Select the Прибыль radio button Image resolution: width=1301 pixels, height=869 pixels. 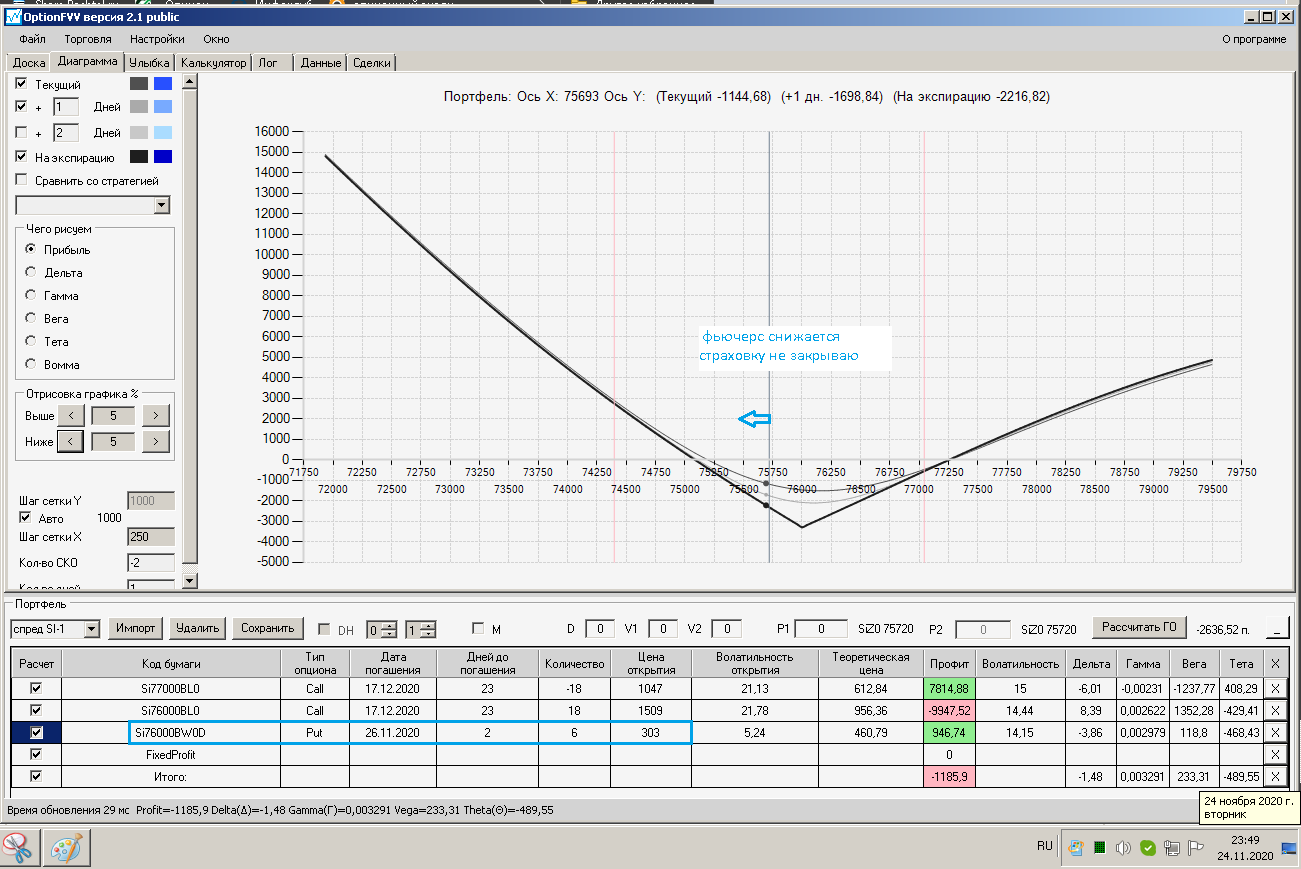[x=31, y=250]
